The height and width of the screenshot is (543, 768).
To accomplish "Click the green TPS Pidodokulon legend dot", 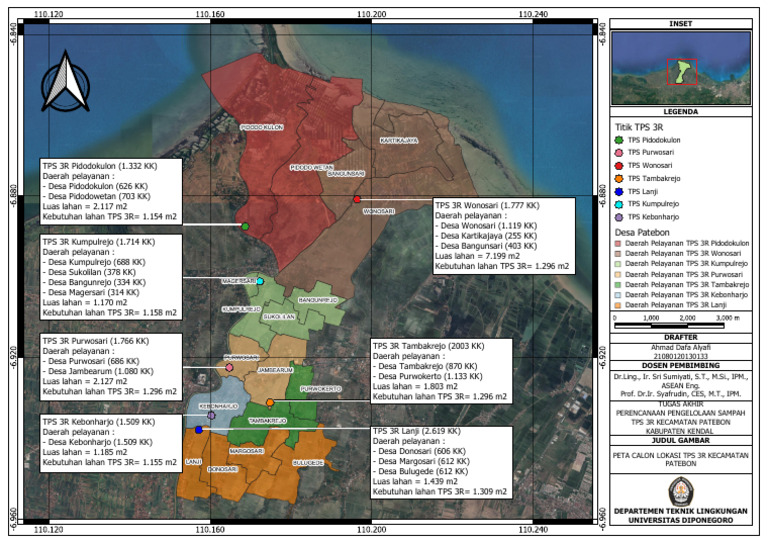I will click(619, 140).
